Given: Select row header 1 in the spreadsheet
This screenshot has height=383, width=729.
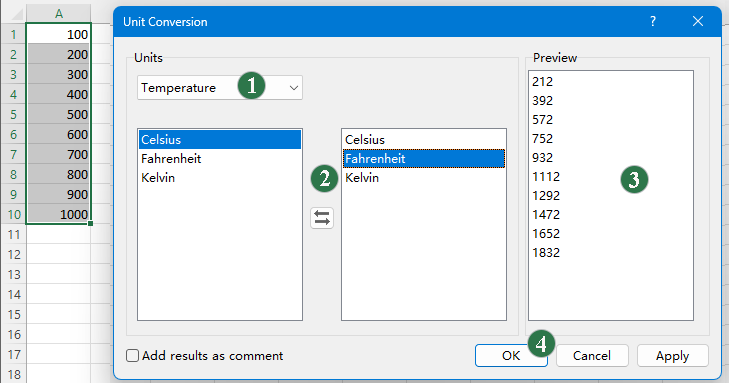Looking at the screenshot, I should point(13,34).
